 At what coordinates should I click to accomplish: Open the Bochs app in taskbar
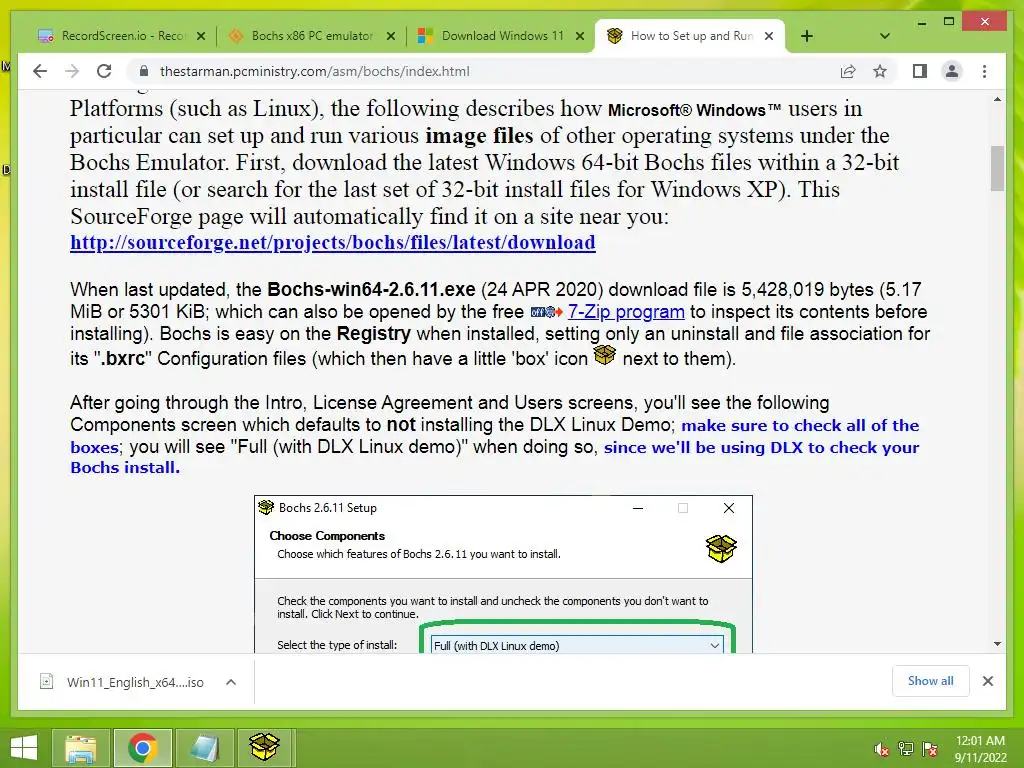[264, 748]
